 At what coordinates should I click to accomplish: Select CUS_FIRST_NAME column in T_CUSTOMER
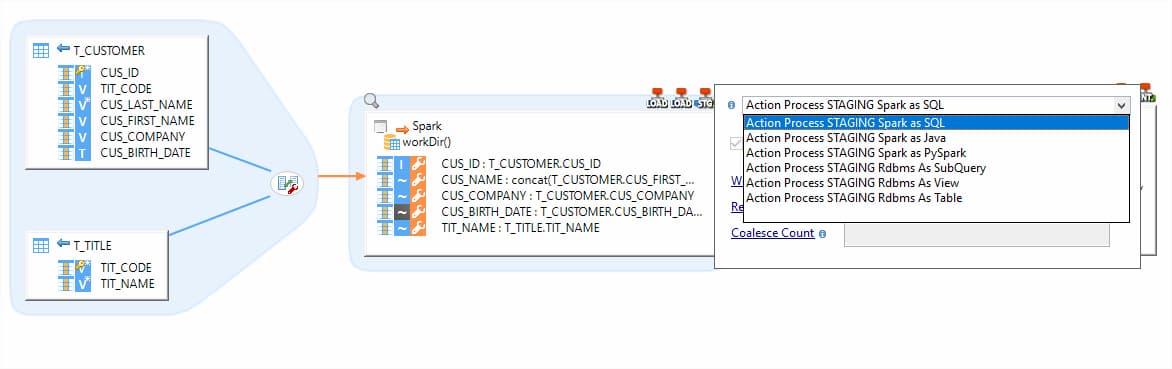tap(147, 121)
